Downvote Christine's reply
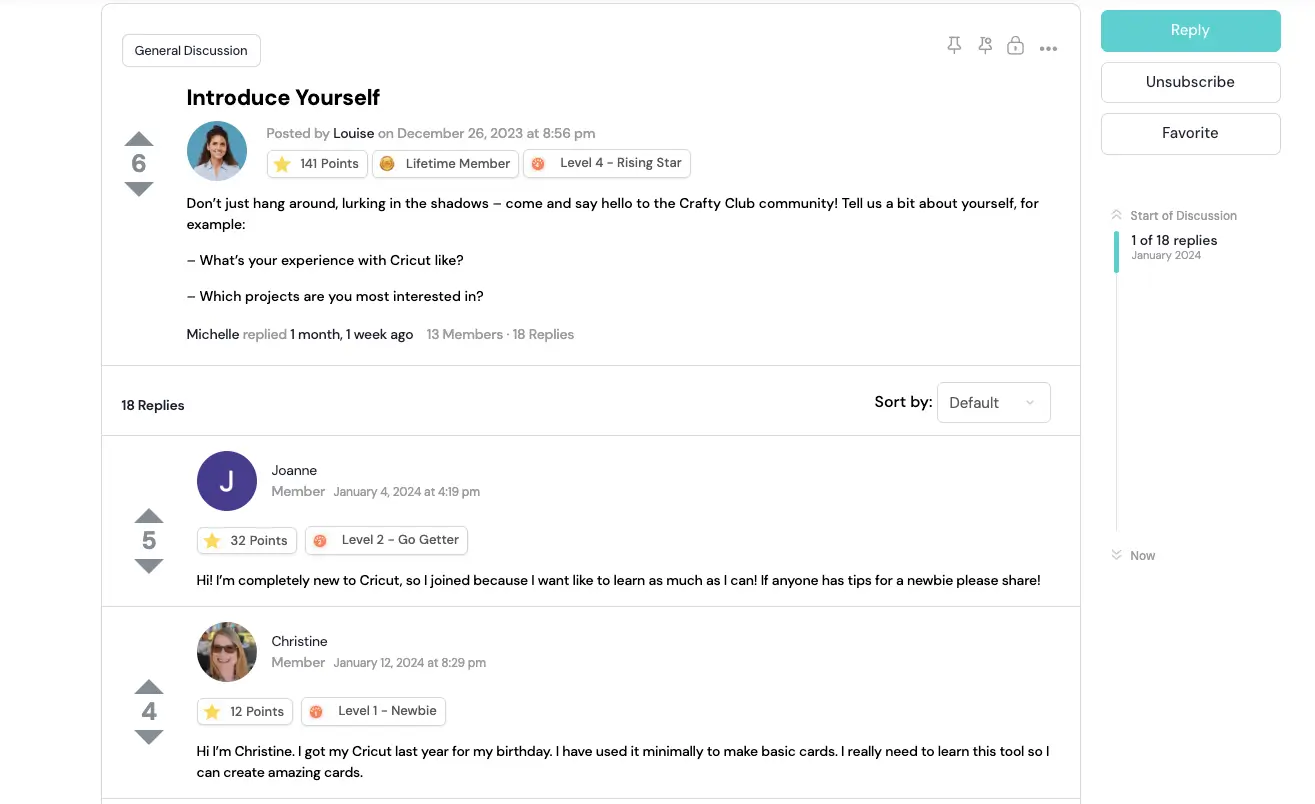Viewport: 1315px width, 804px height. 149,737
